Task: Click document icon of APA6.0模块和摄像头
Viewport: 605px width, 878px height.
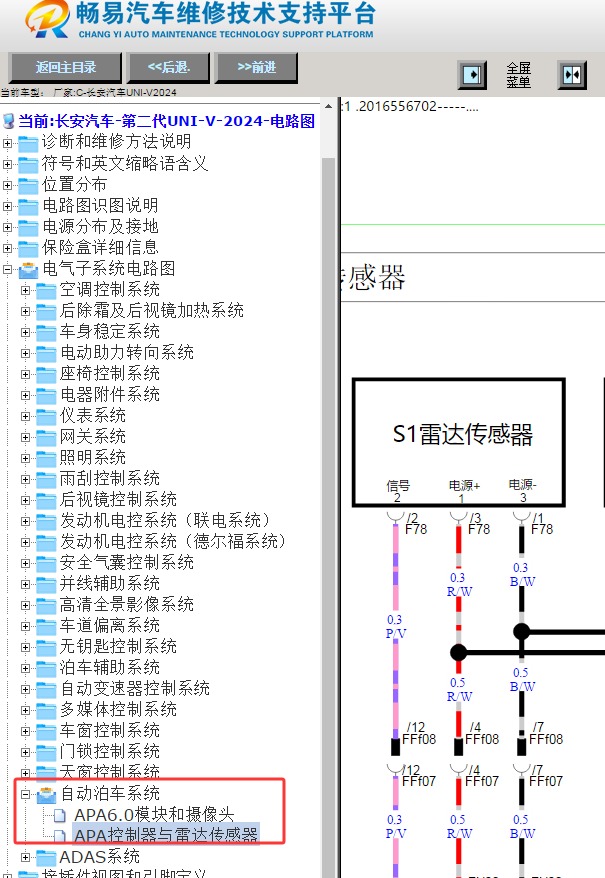Action: click(x=60, y=815)
